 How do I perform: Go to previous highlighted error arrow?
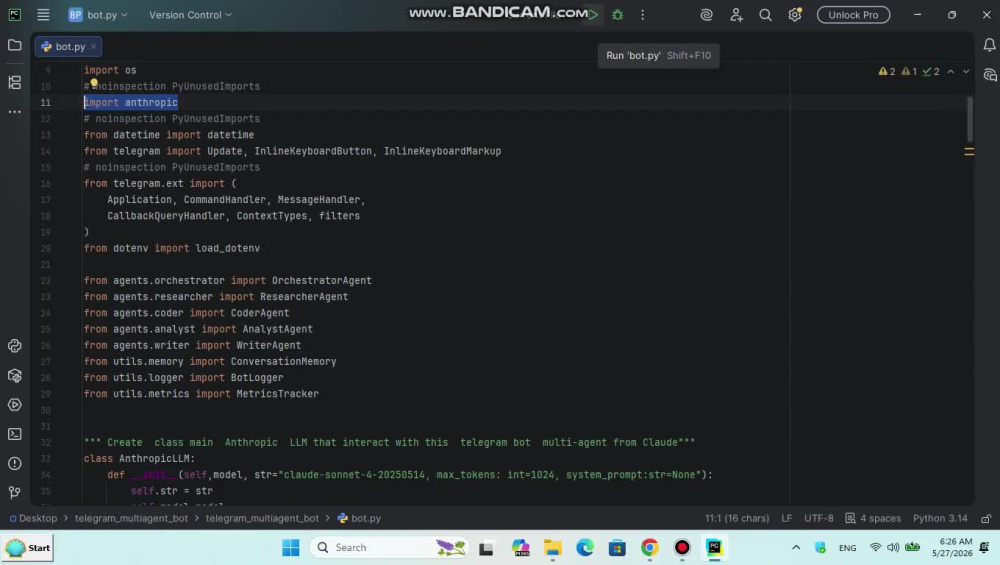[950, 71]
